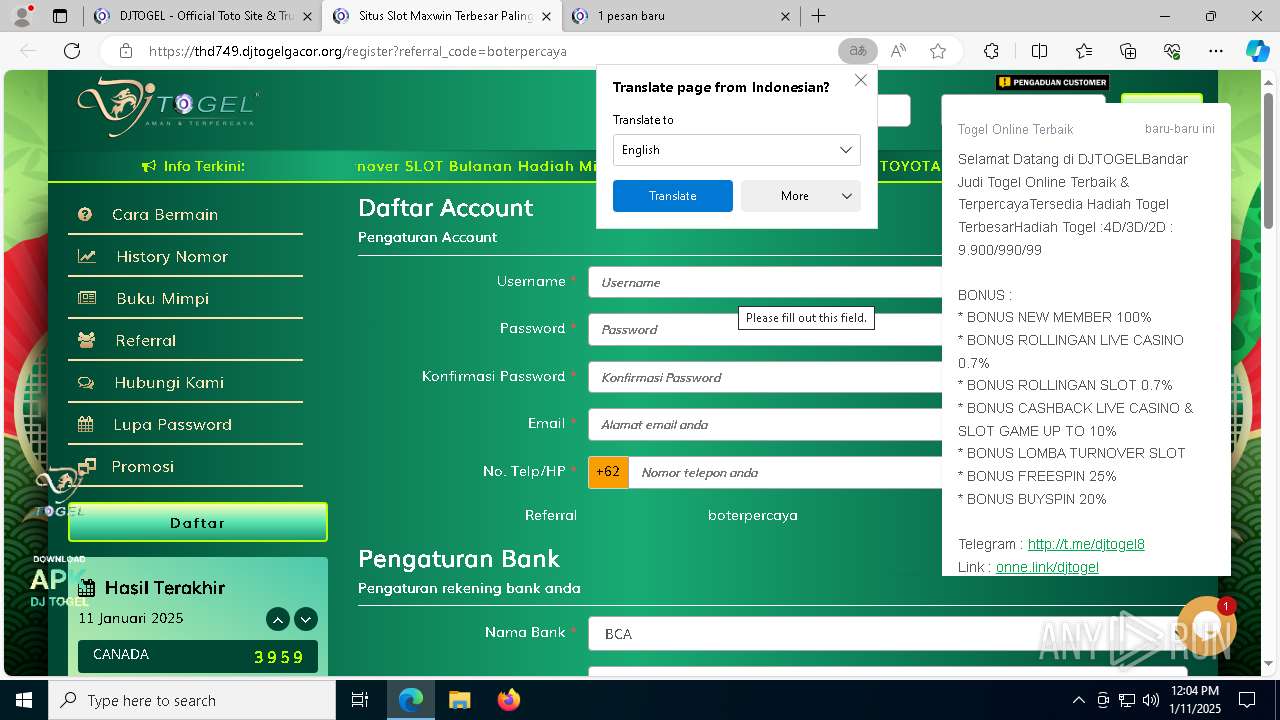Focus the Password input field
The height and width of the screenshot is (720, 1280).
765,329
